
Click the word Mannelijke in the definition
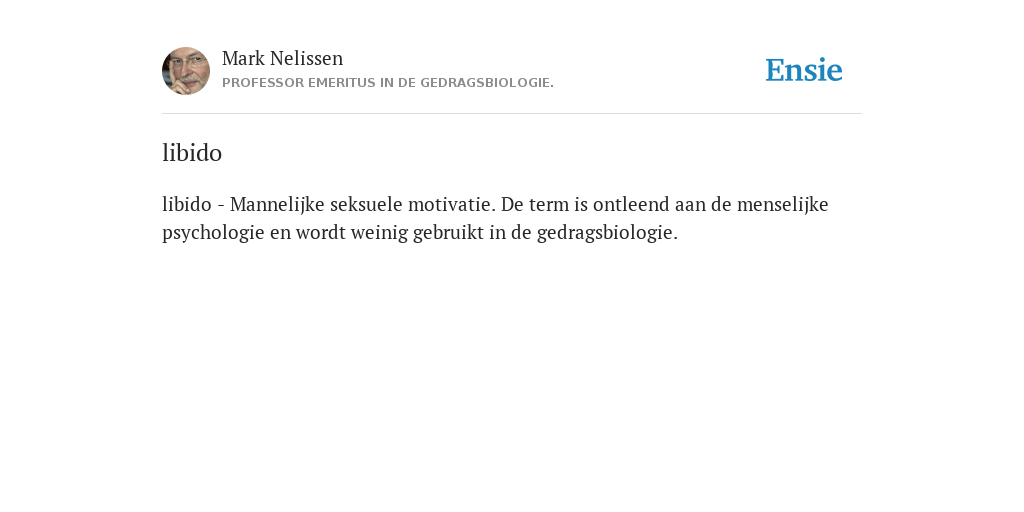277,205
